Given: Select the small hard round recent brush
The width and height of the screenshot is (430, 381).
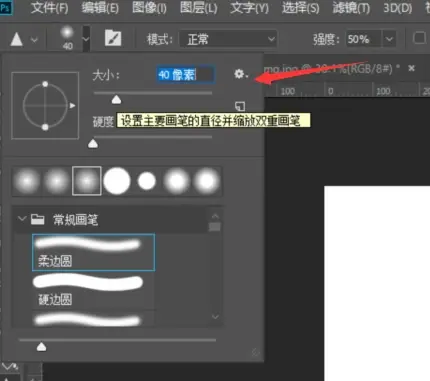Looking at the screenshot, I should (147, 181).
